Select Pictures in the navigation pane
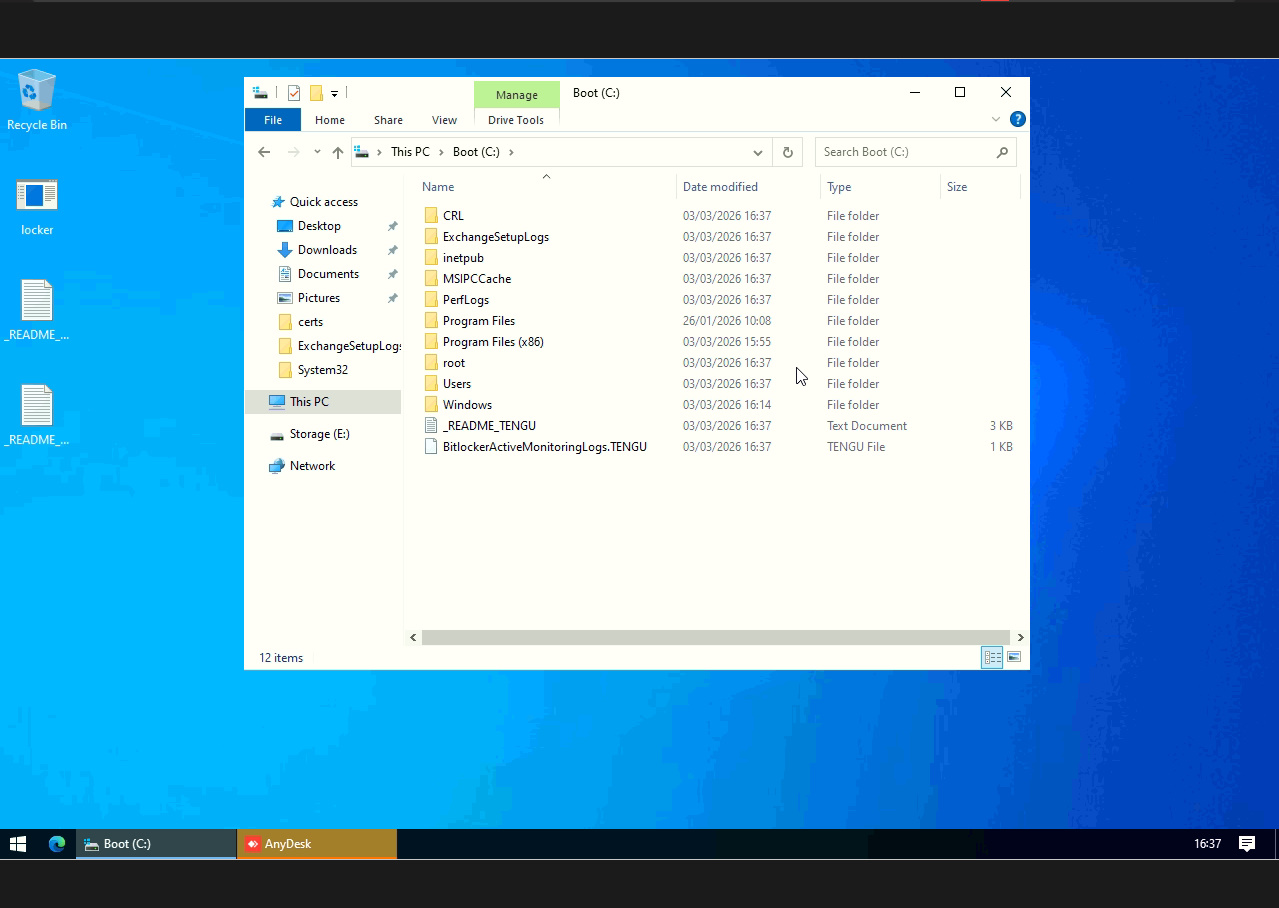Viewport: 1279px width, 908px height. [x=319, y=298]
